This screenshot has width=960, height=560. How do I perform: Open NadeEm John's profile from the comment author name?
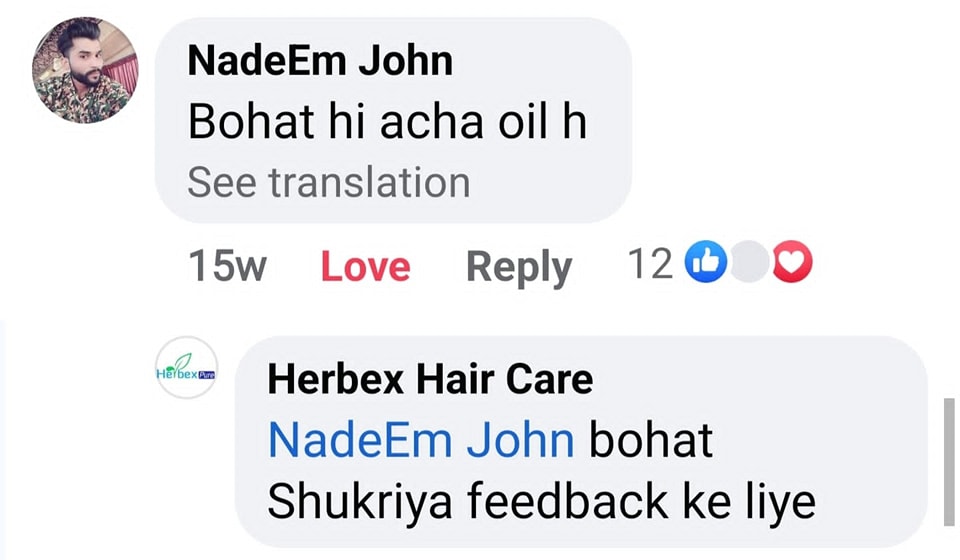tap(320, 60)
